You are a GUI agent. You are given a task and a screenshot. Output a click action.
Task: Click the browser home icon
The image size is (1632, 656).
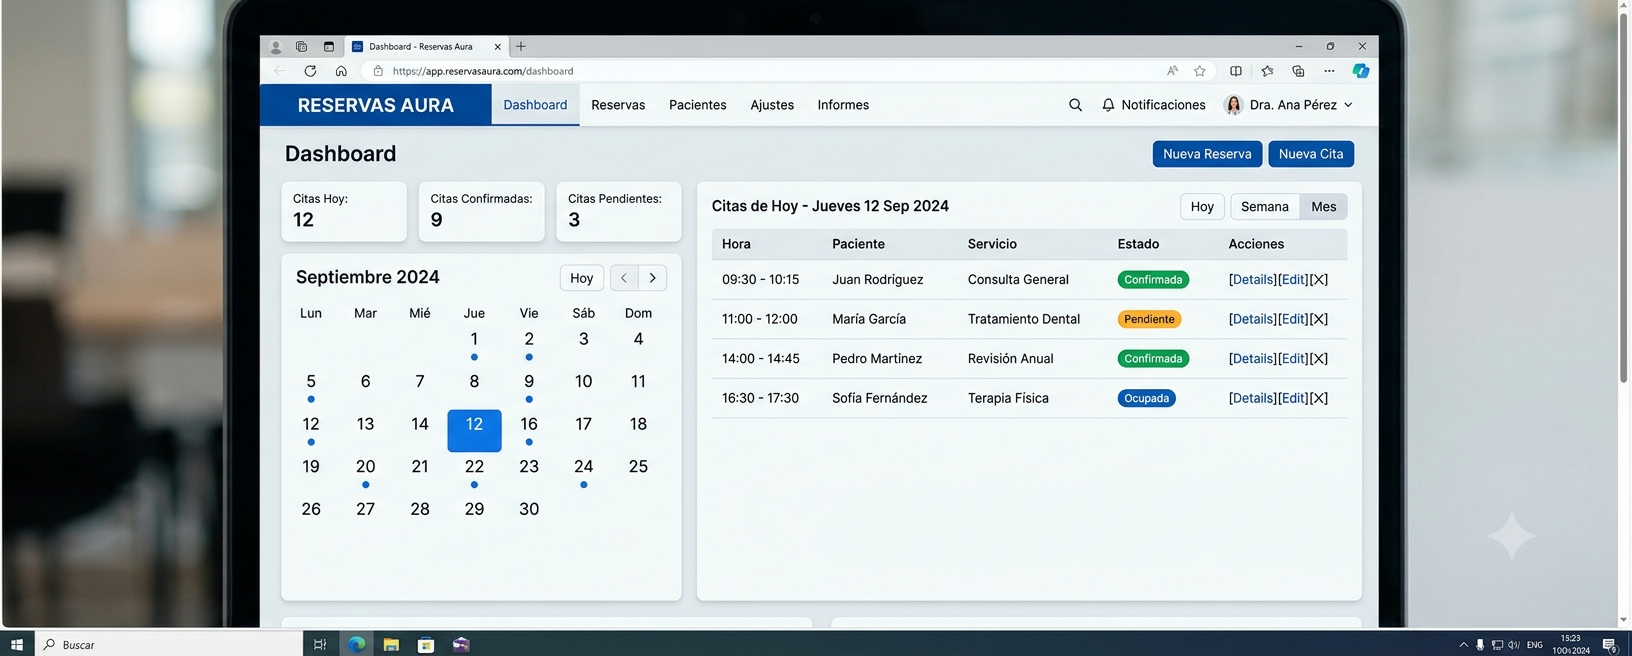pos(341,71)
